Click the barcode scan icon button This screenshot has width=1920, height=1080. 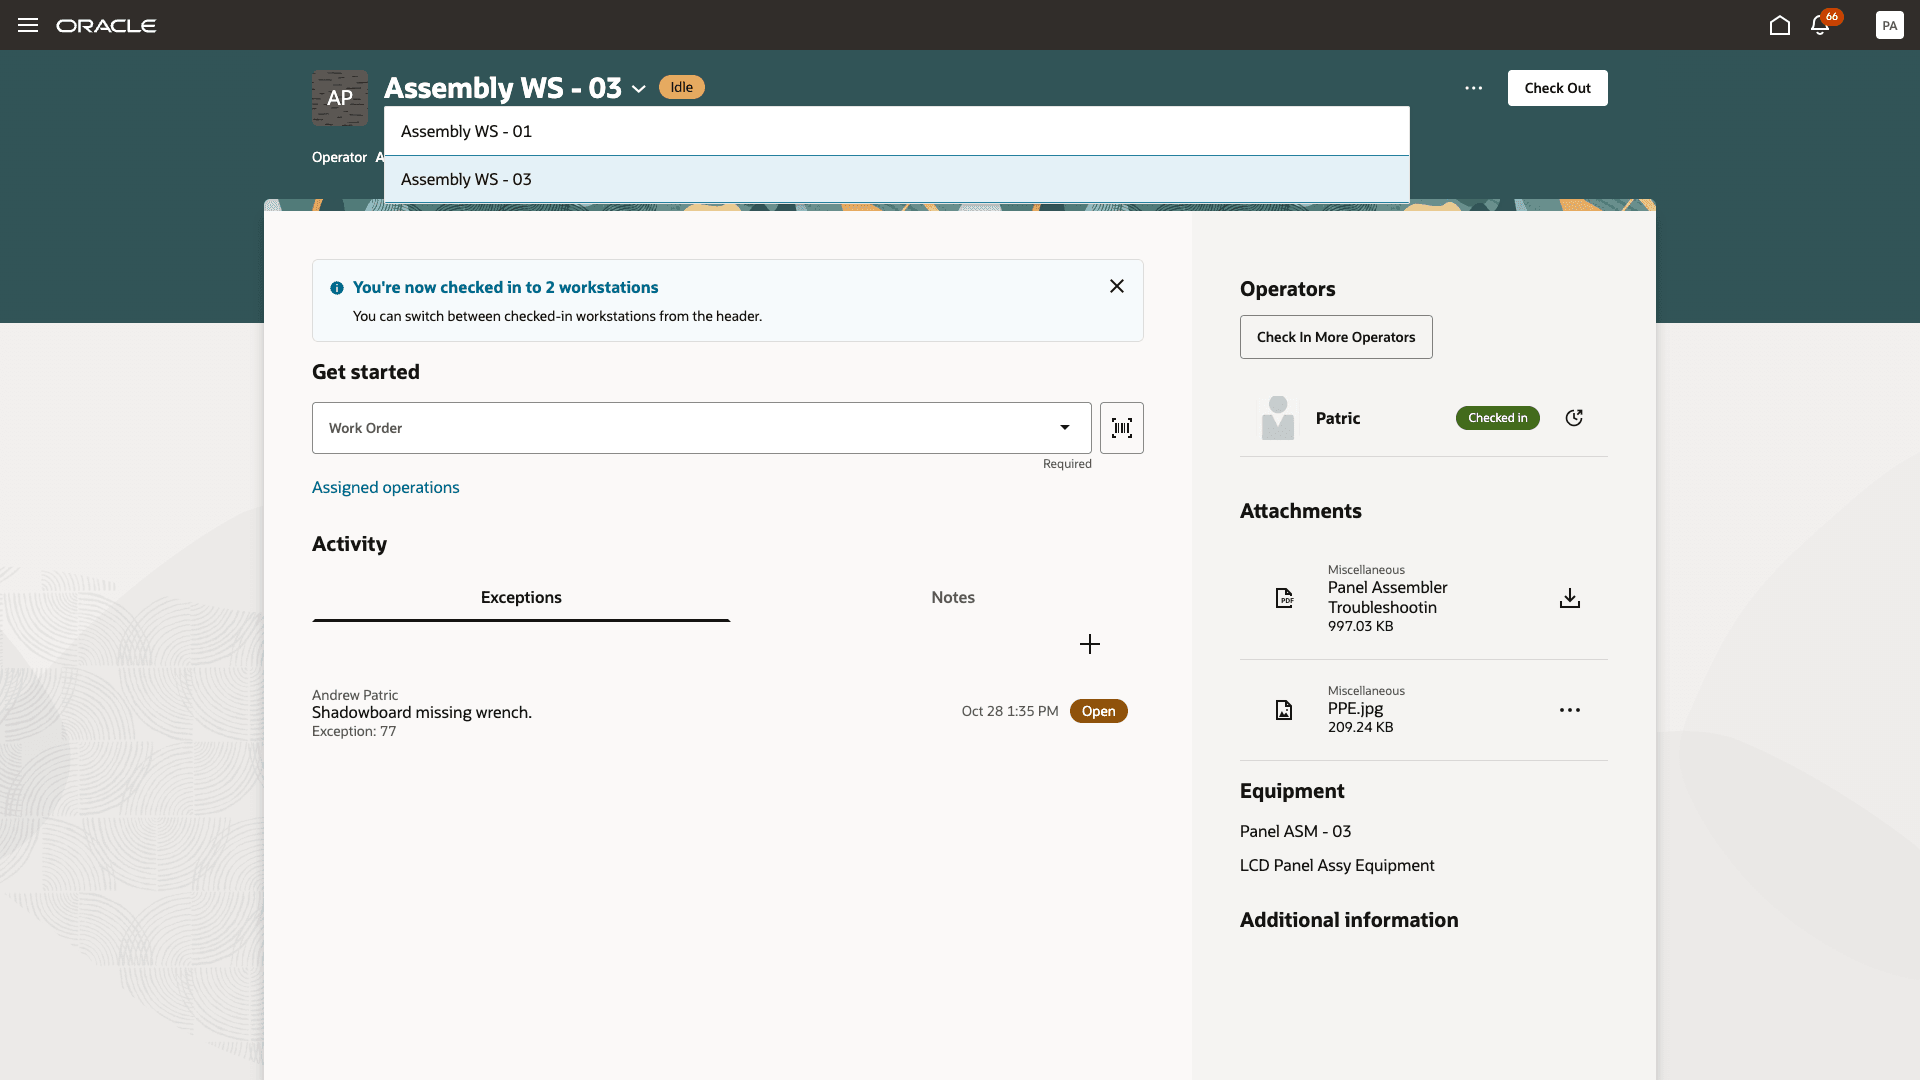pyautogui.click(x=1121, y=428)
